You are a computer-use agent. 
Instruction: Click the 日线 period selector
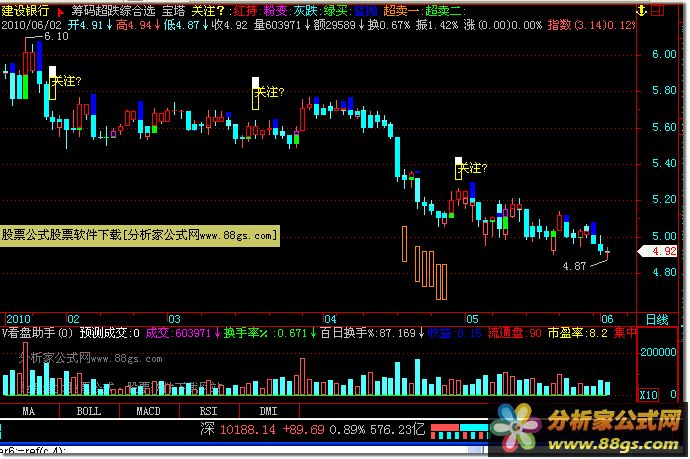(x=657, y=318)
